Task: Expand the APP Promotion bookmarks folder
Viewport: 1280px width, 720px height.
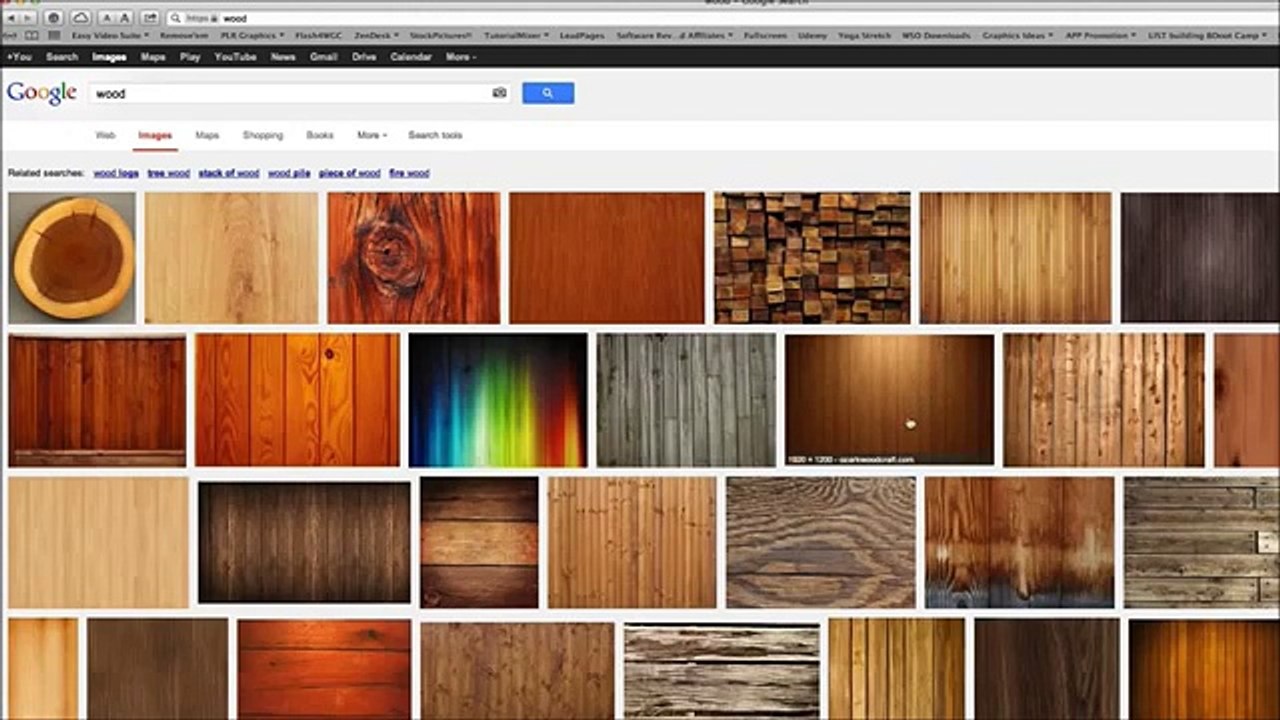Action: pyautogui.click(x=1100, y=35)
